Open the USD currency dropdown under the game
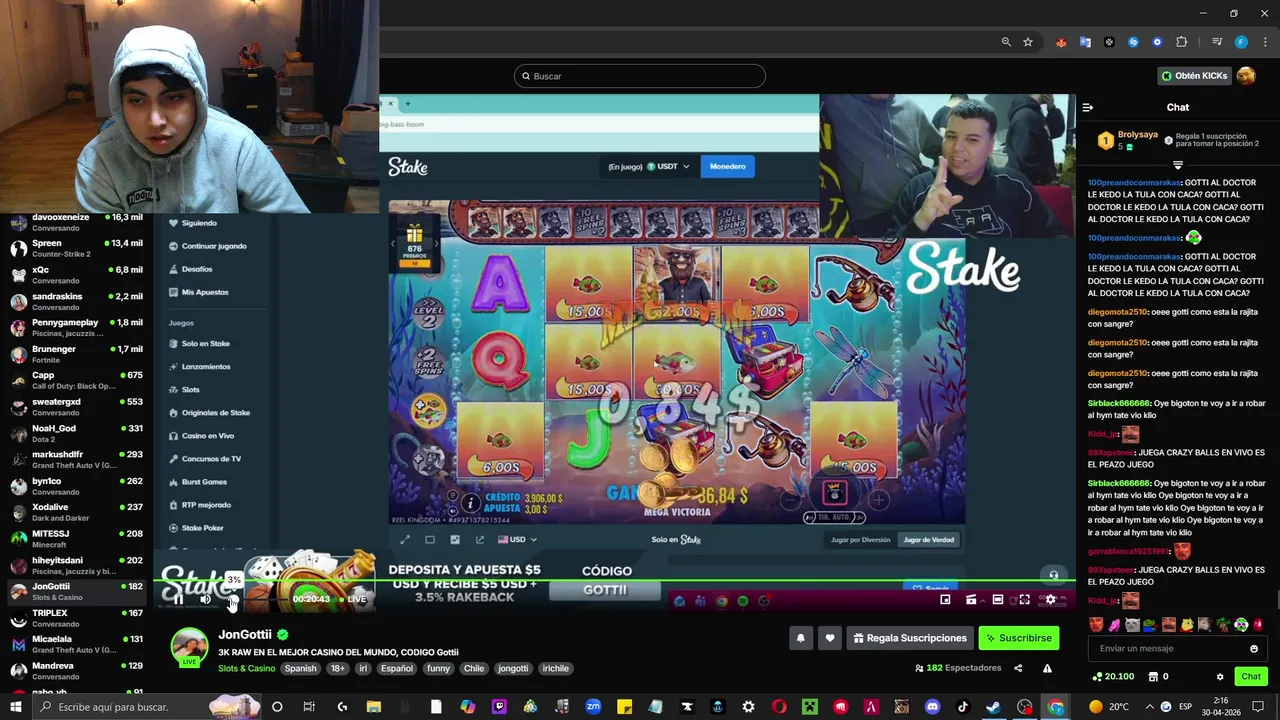Screen dimensions: 1280x720 517,540
